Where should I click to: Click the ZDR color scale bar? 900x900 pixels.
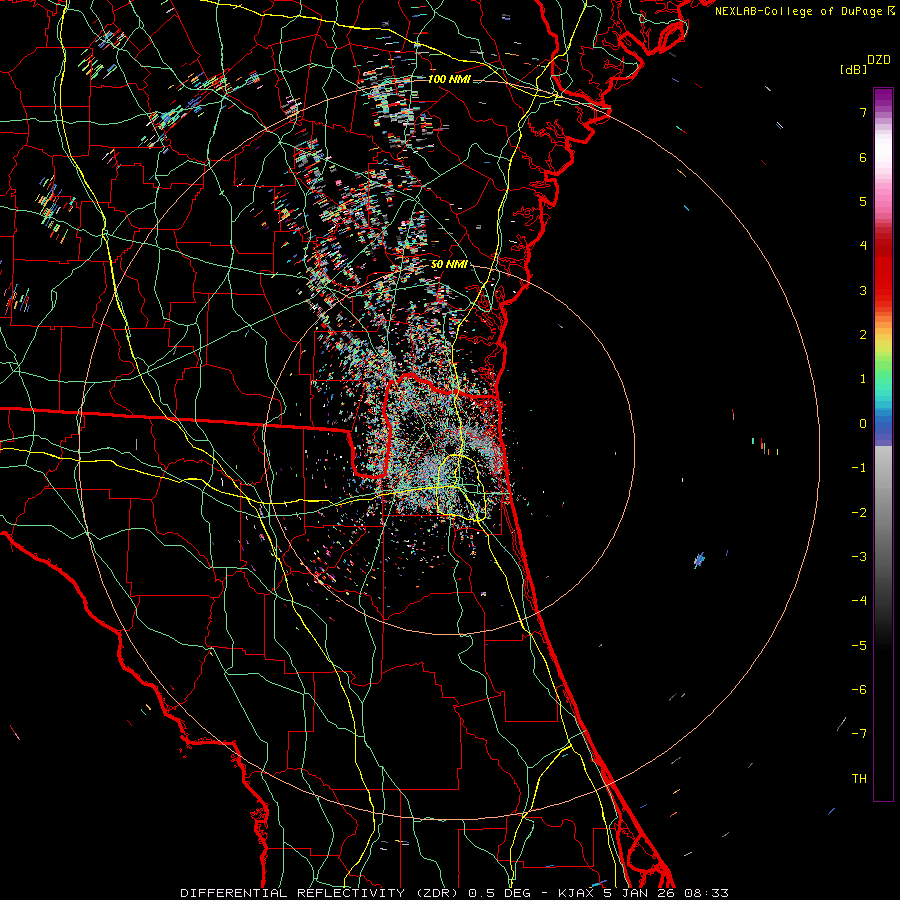click(x=883, y=444)
